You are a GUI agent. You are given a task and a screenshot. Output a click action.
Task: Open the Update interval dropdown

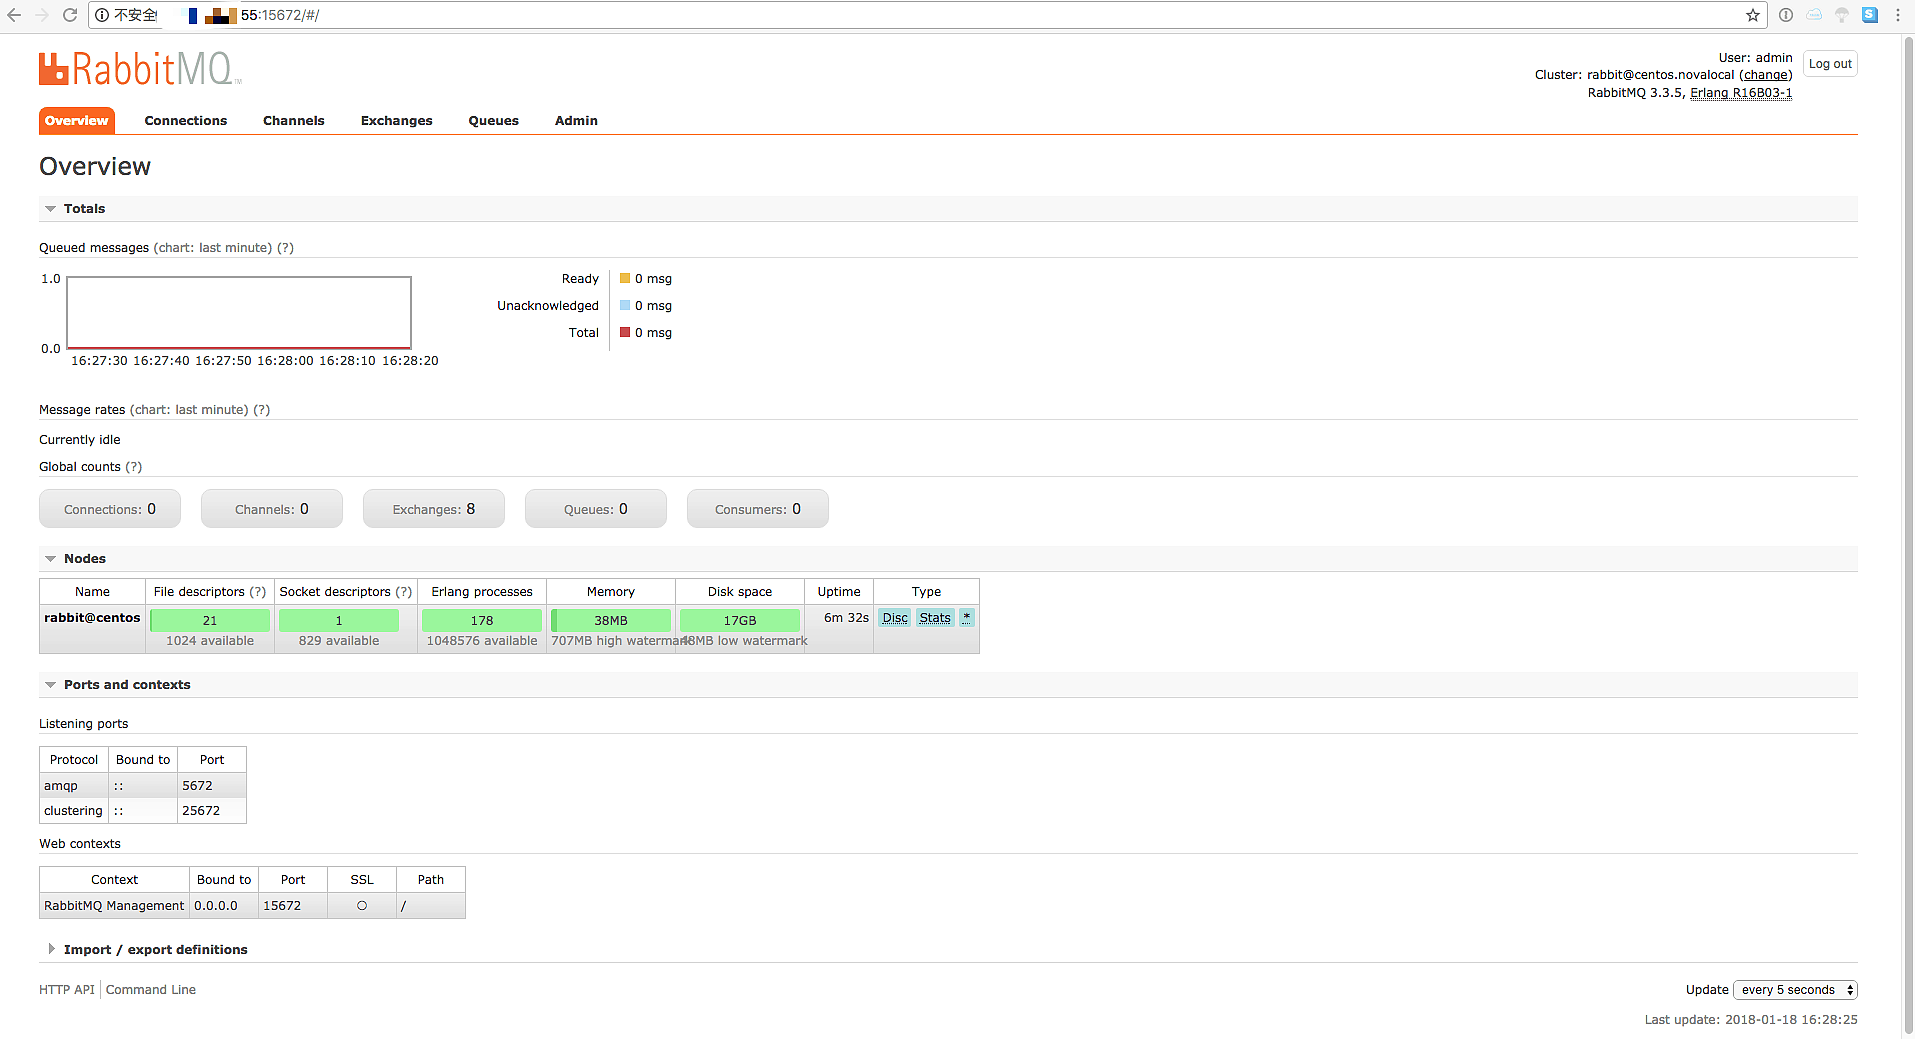[x=1795, y=990]
